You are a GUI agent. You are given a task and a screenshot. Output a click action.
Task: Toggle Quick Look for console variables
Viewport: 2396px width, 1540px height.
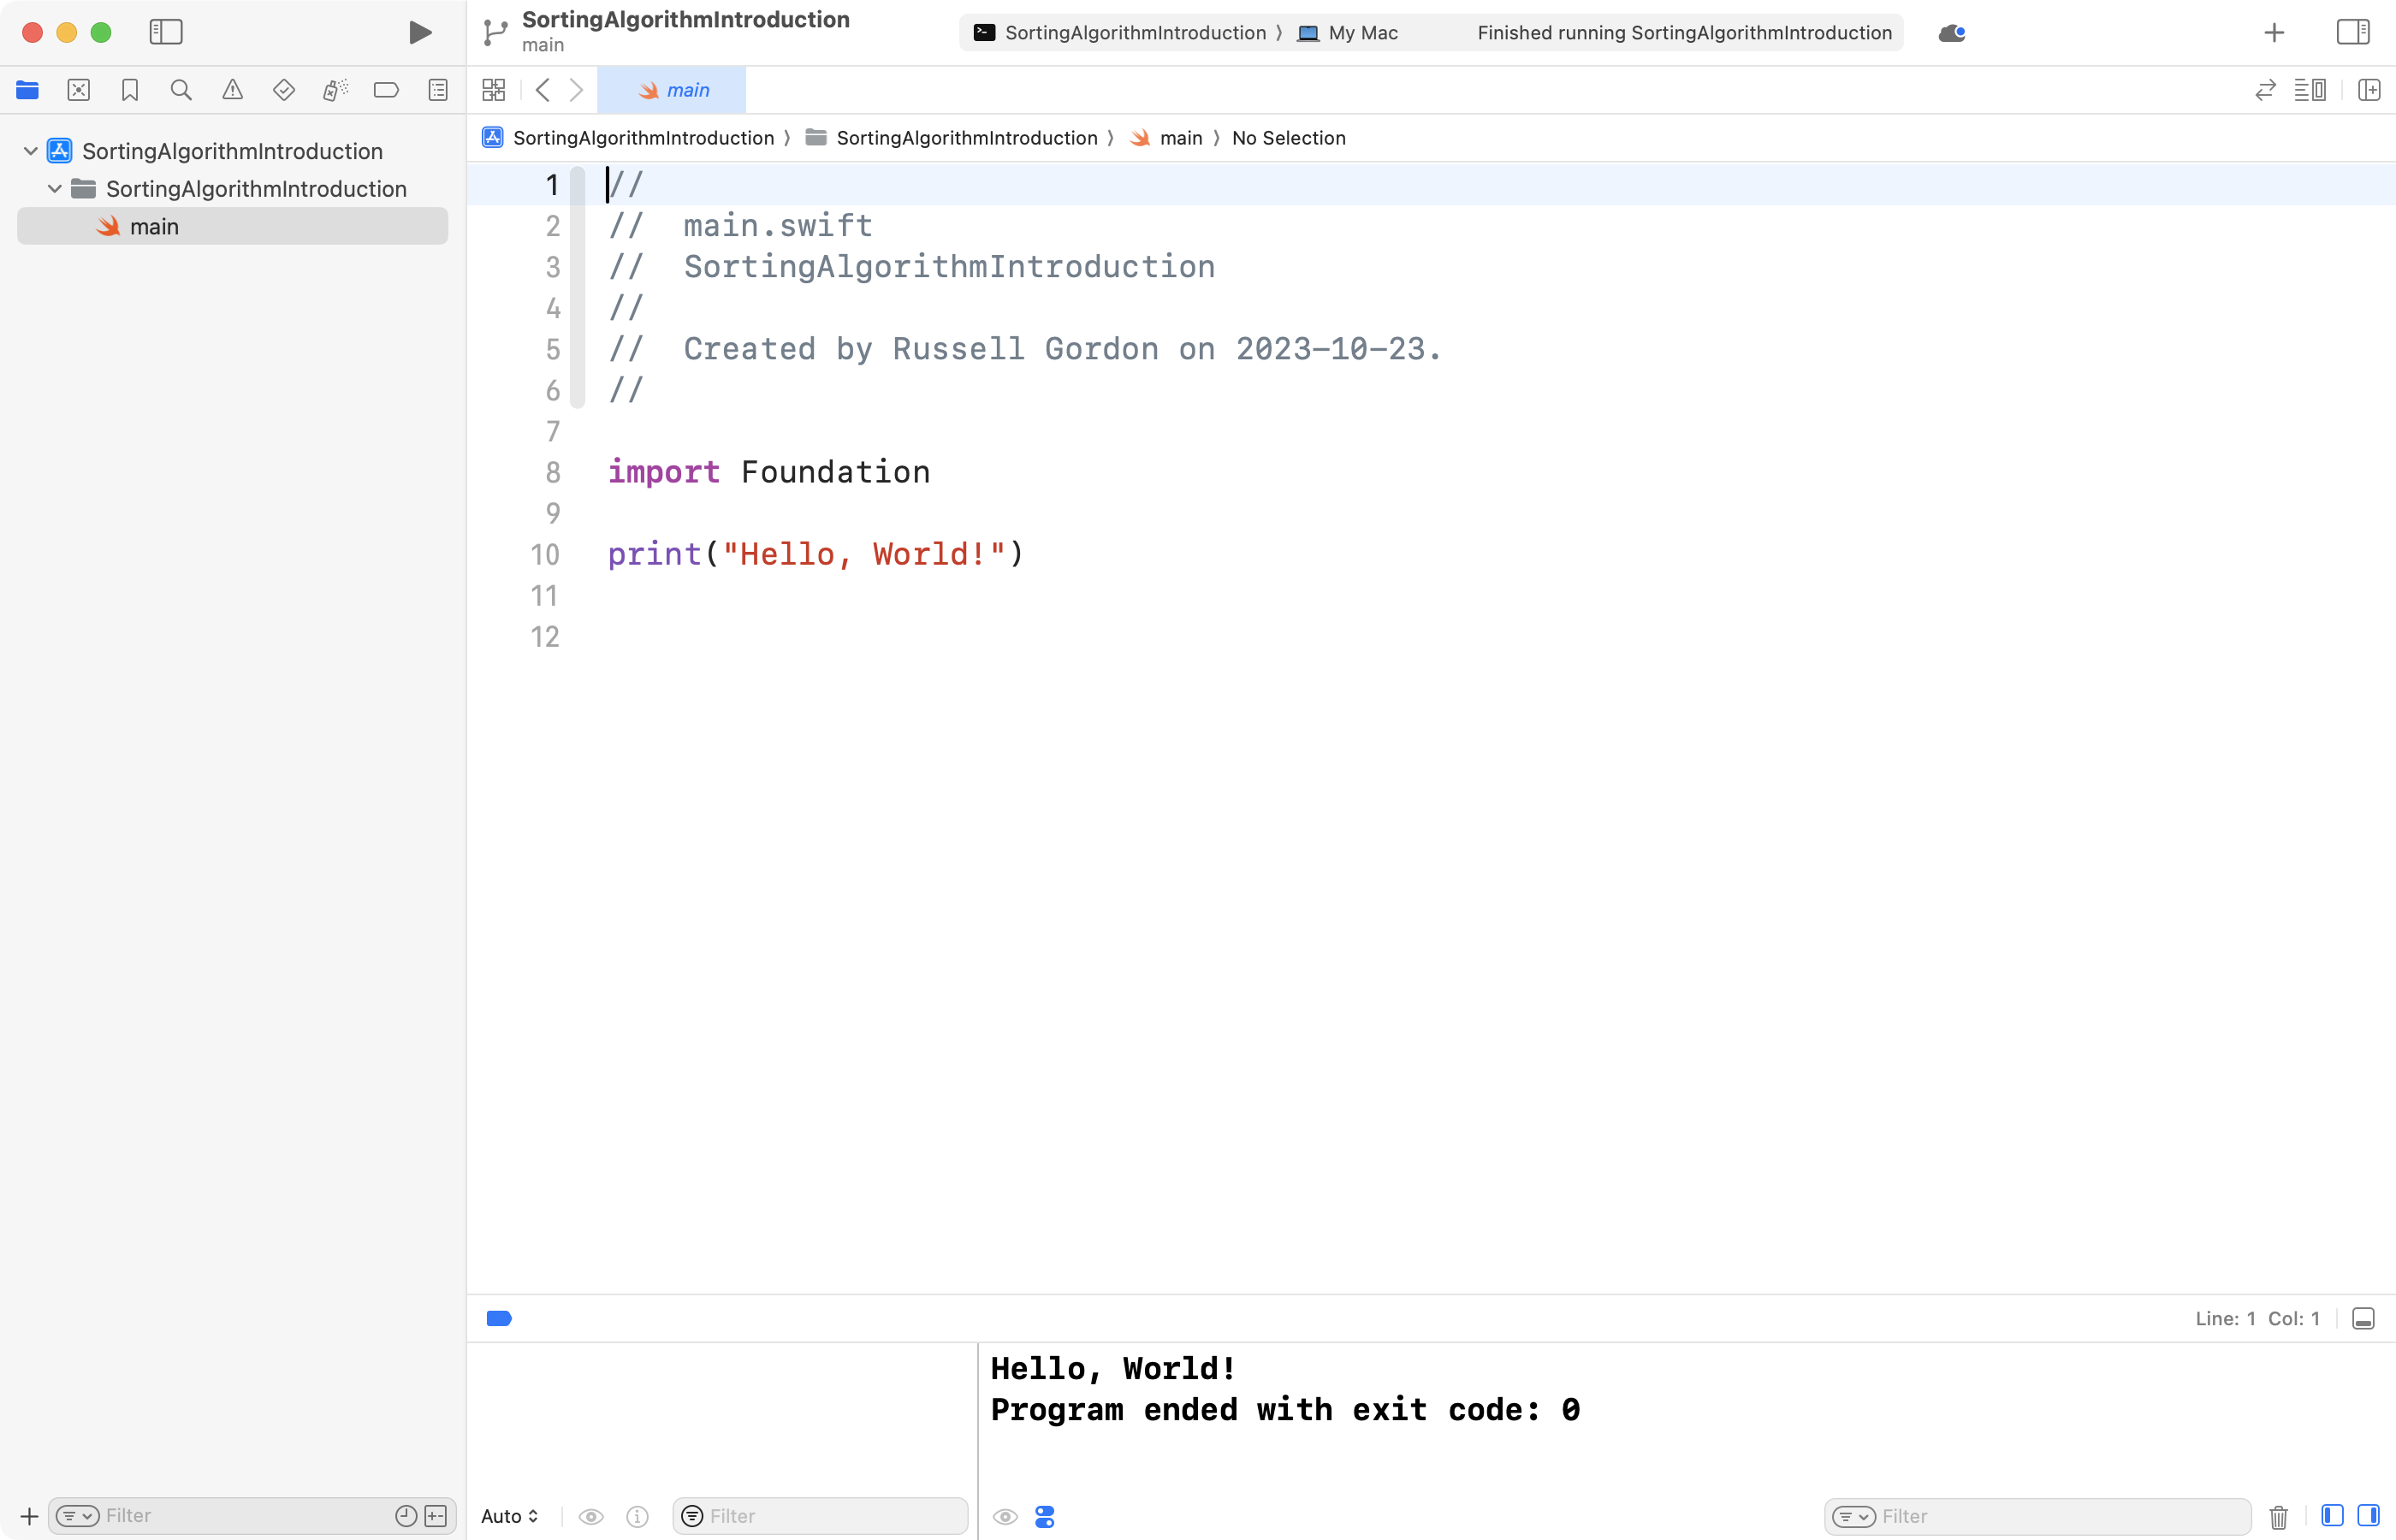[x=1004, y=1516]
